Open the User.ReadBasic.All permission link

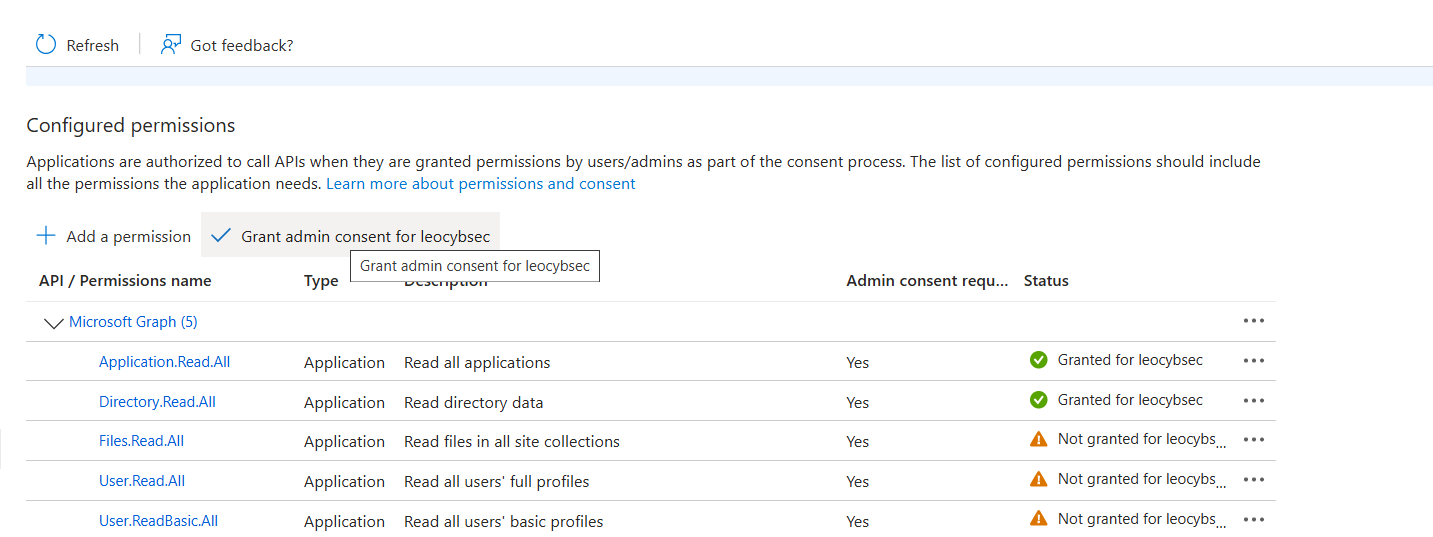click(x=158, y=521)
